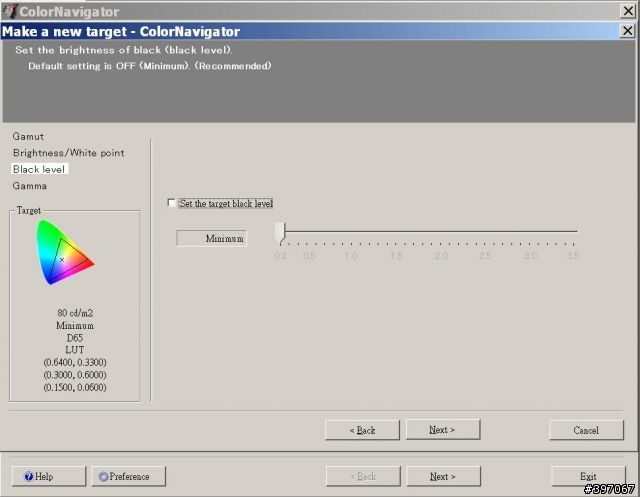Viewport: 640px width, 497px height.
Task: Open the Preference dialog
Action: pyautogui.click(x=129, y=476)
